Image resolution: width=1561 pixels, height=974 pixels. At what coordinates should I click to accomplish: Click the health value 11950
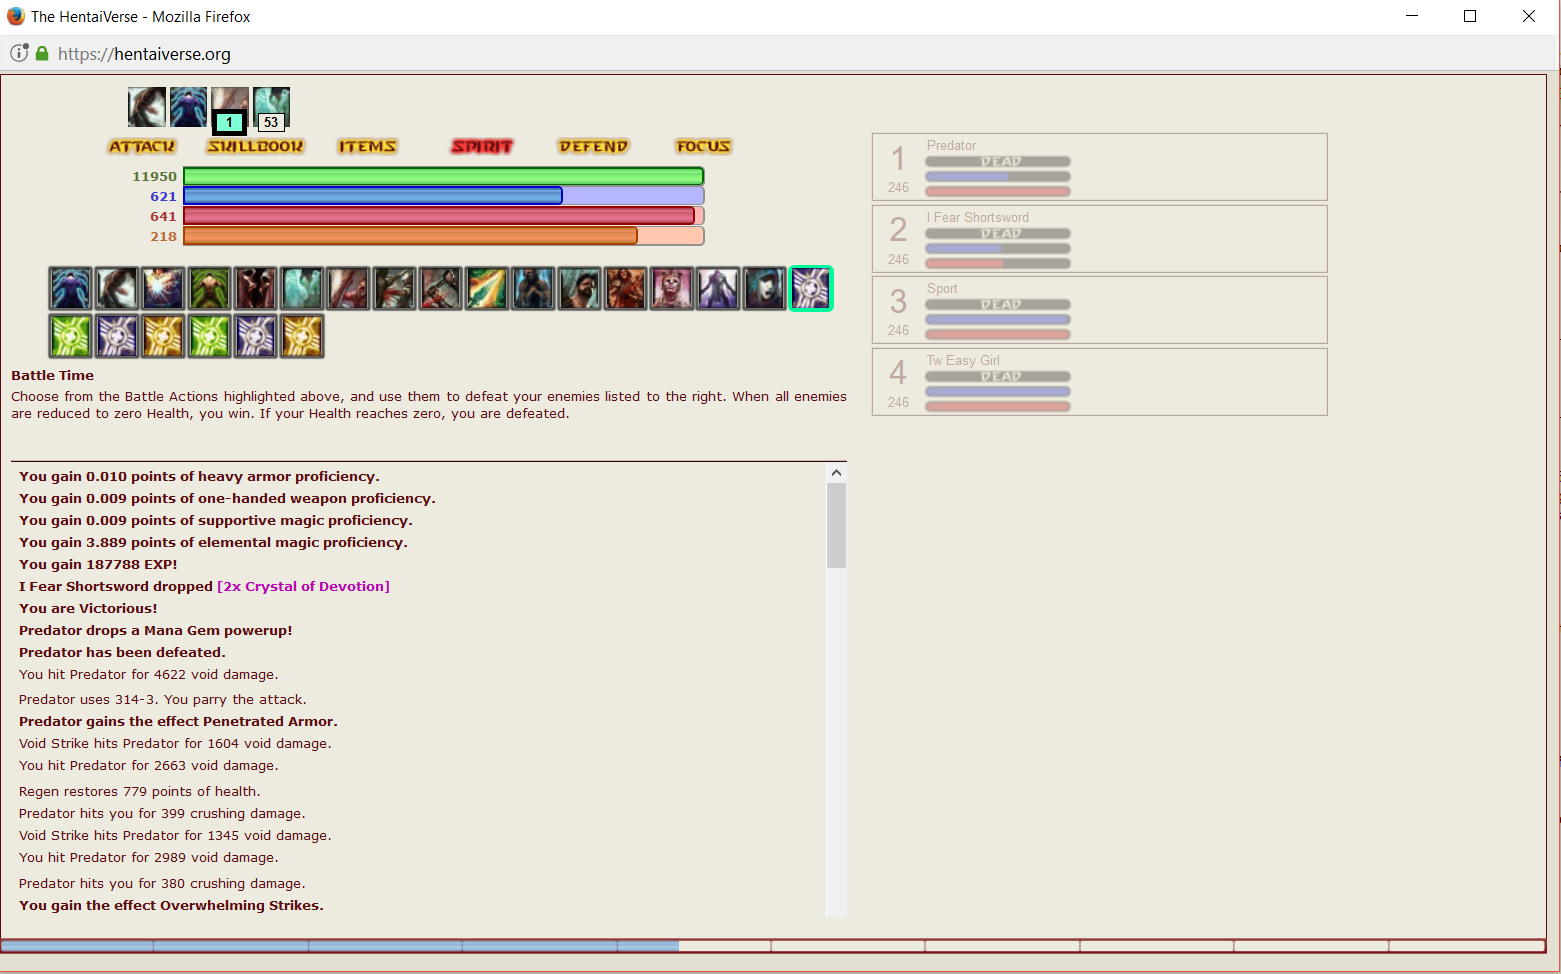click(154, 177)
